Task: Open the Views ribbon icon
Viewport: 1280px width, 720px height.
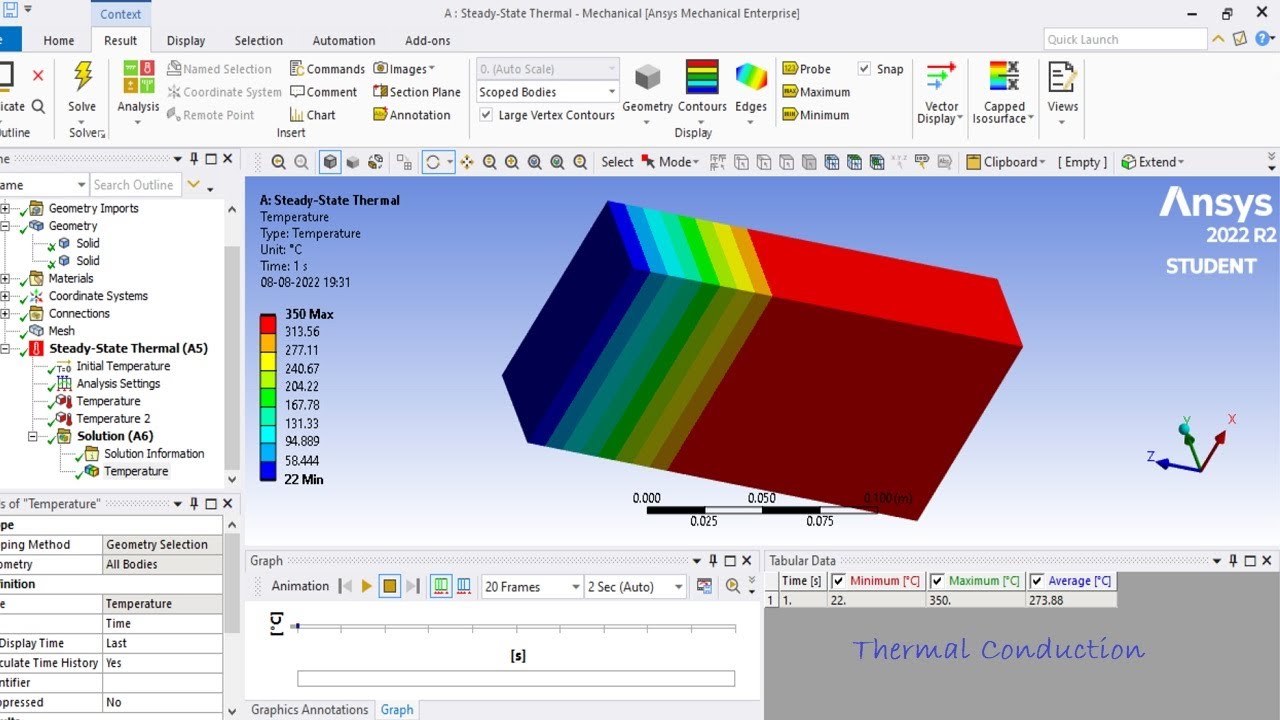Action: point(1062,77)
